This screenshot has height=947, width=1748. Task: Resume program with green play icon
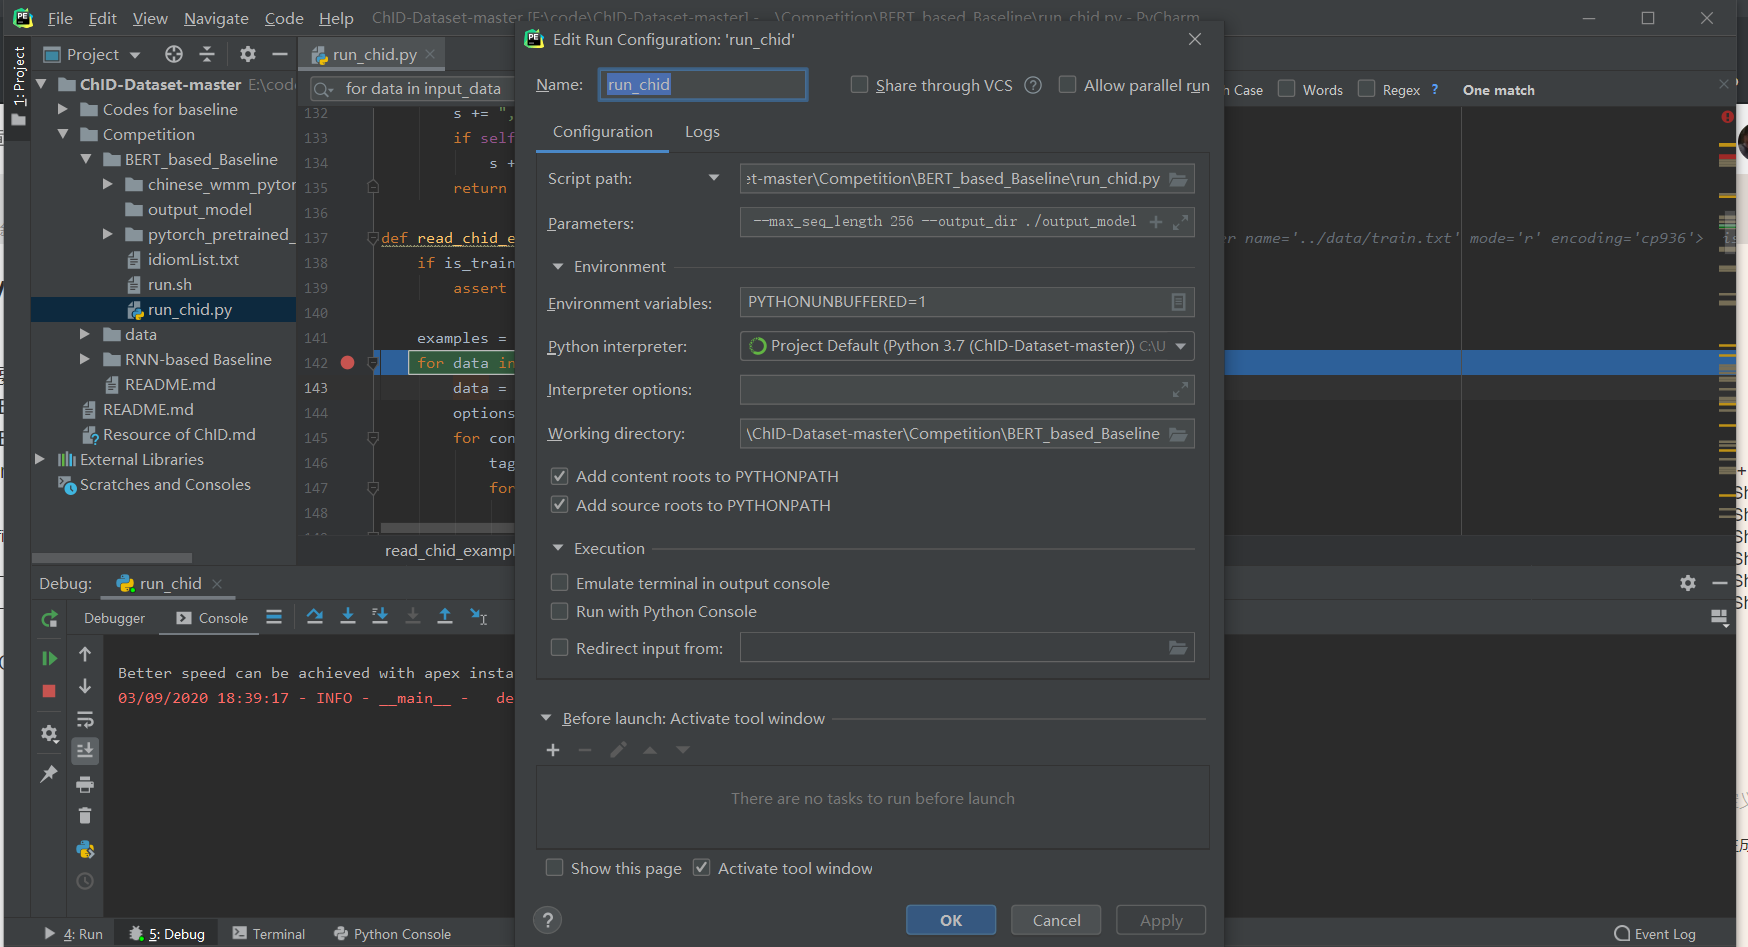(49, 658)
